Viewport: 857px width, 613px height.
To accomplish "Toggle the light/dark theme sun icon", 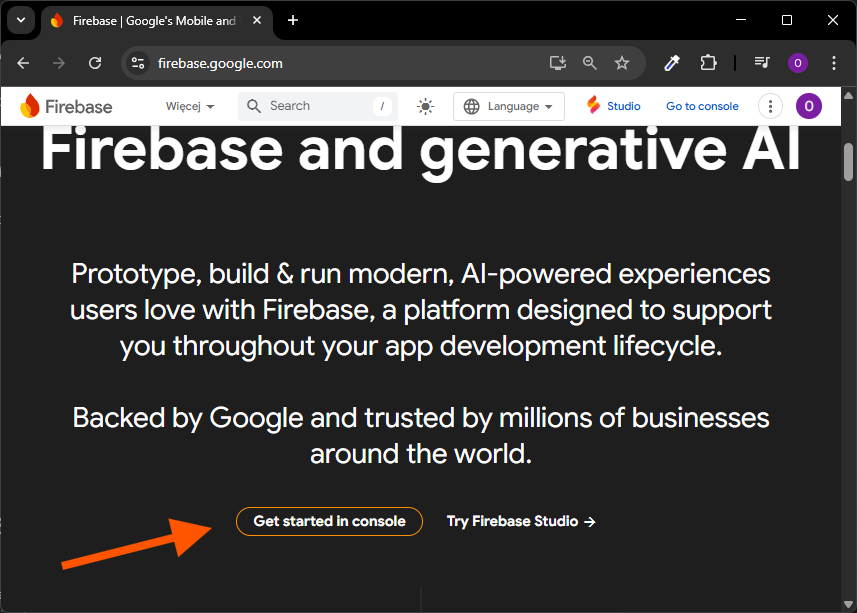I will (425, 106).
